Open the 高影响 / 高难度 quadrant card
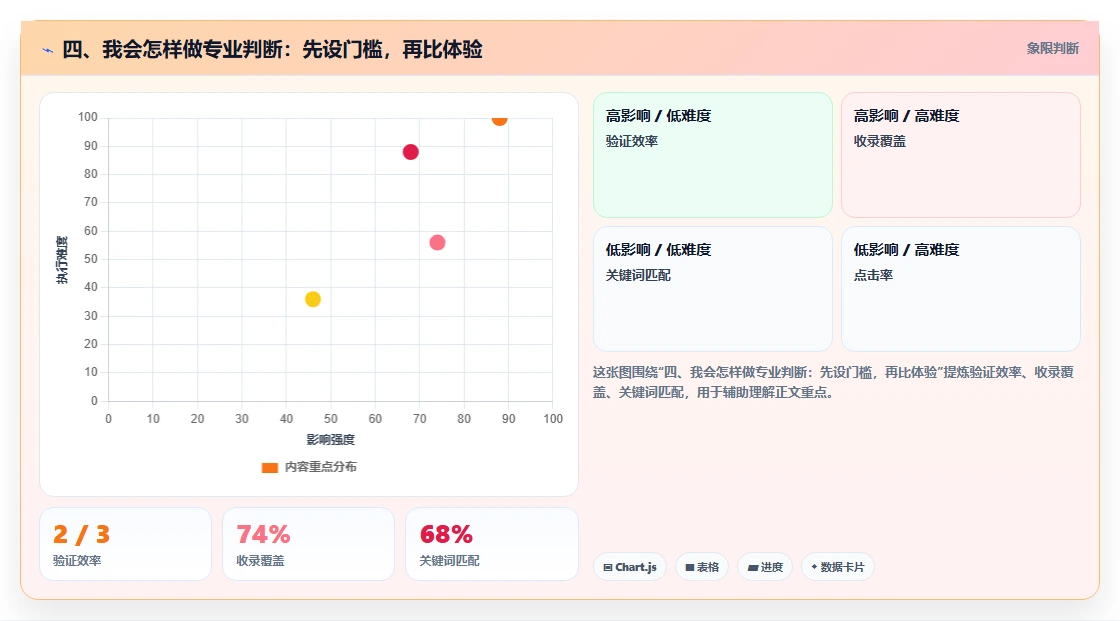 click(961, 155)
